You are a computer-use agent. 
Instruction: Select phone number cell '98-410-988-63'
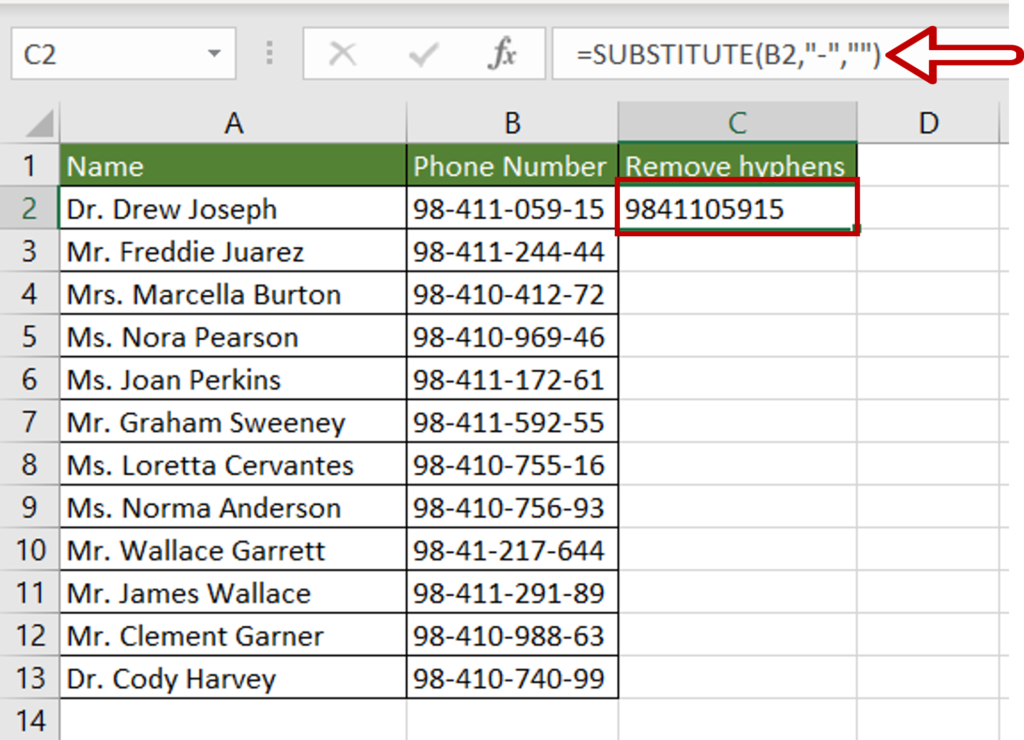pos(512,635)
